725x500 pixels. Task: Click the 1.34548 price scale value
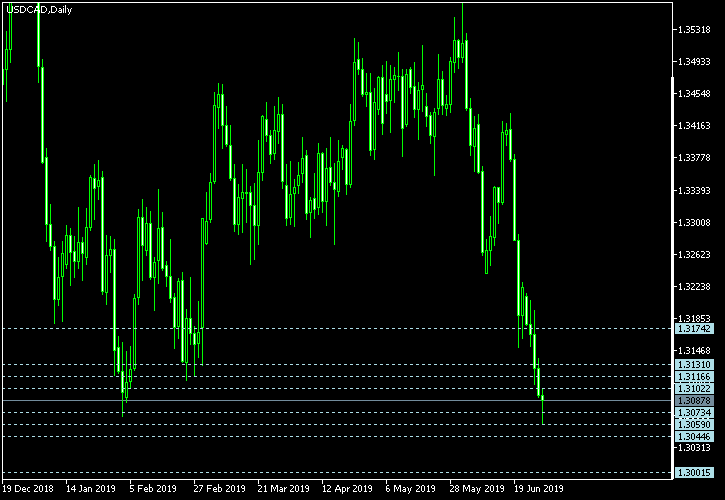694,94
